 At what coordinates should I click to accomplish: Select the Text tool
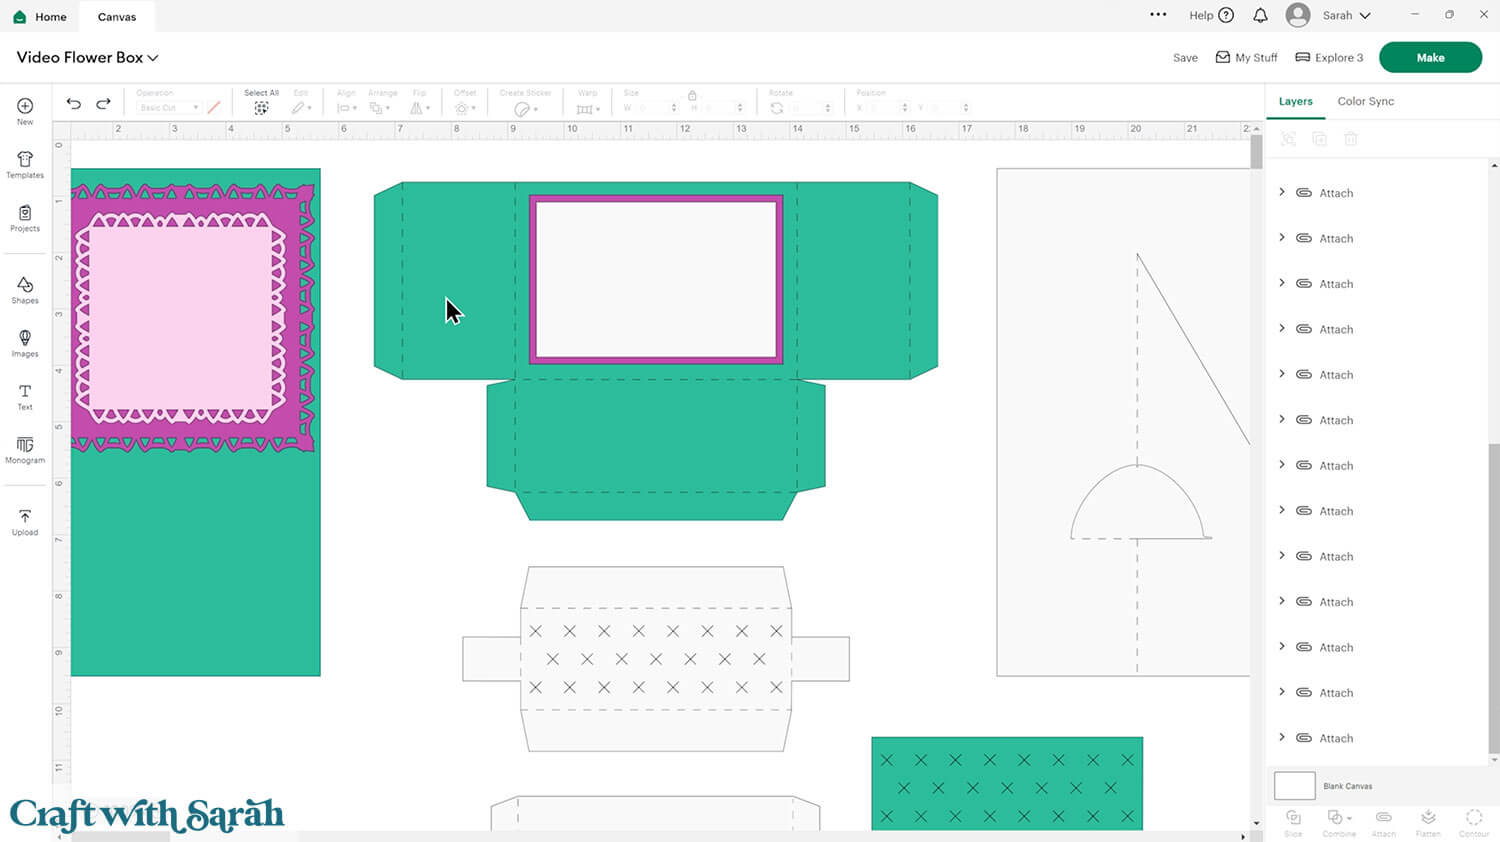click(x=25, y=396)
